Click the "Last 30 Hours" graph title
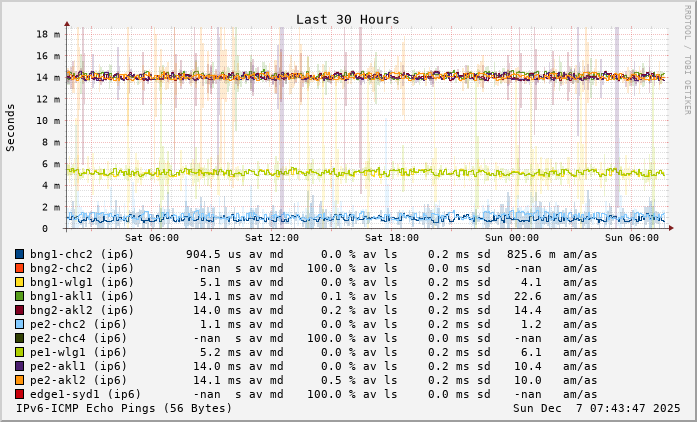Image resolution: width=697 pixels, height=422 pixels. click(347, 19)
